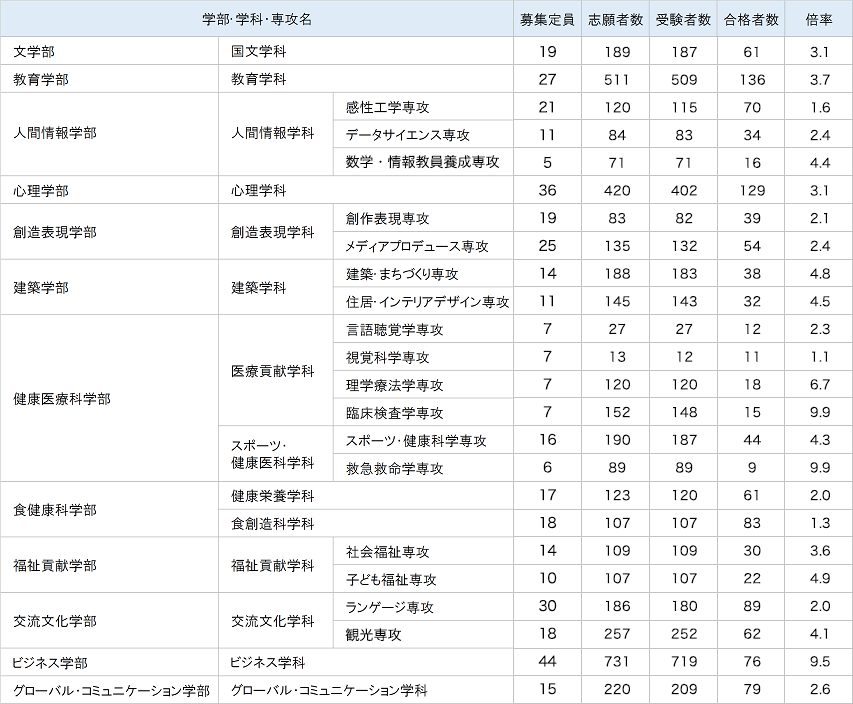853x704 pixels.
Task: Click the 募集定員 column header
Action: (544, 17)
